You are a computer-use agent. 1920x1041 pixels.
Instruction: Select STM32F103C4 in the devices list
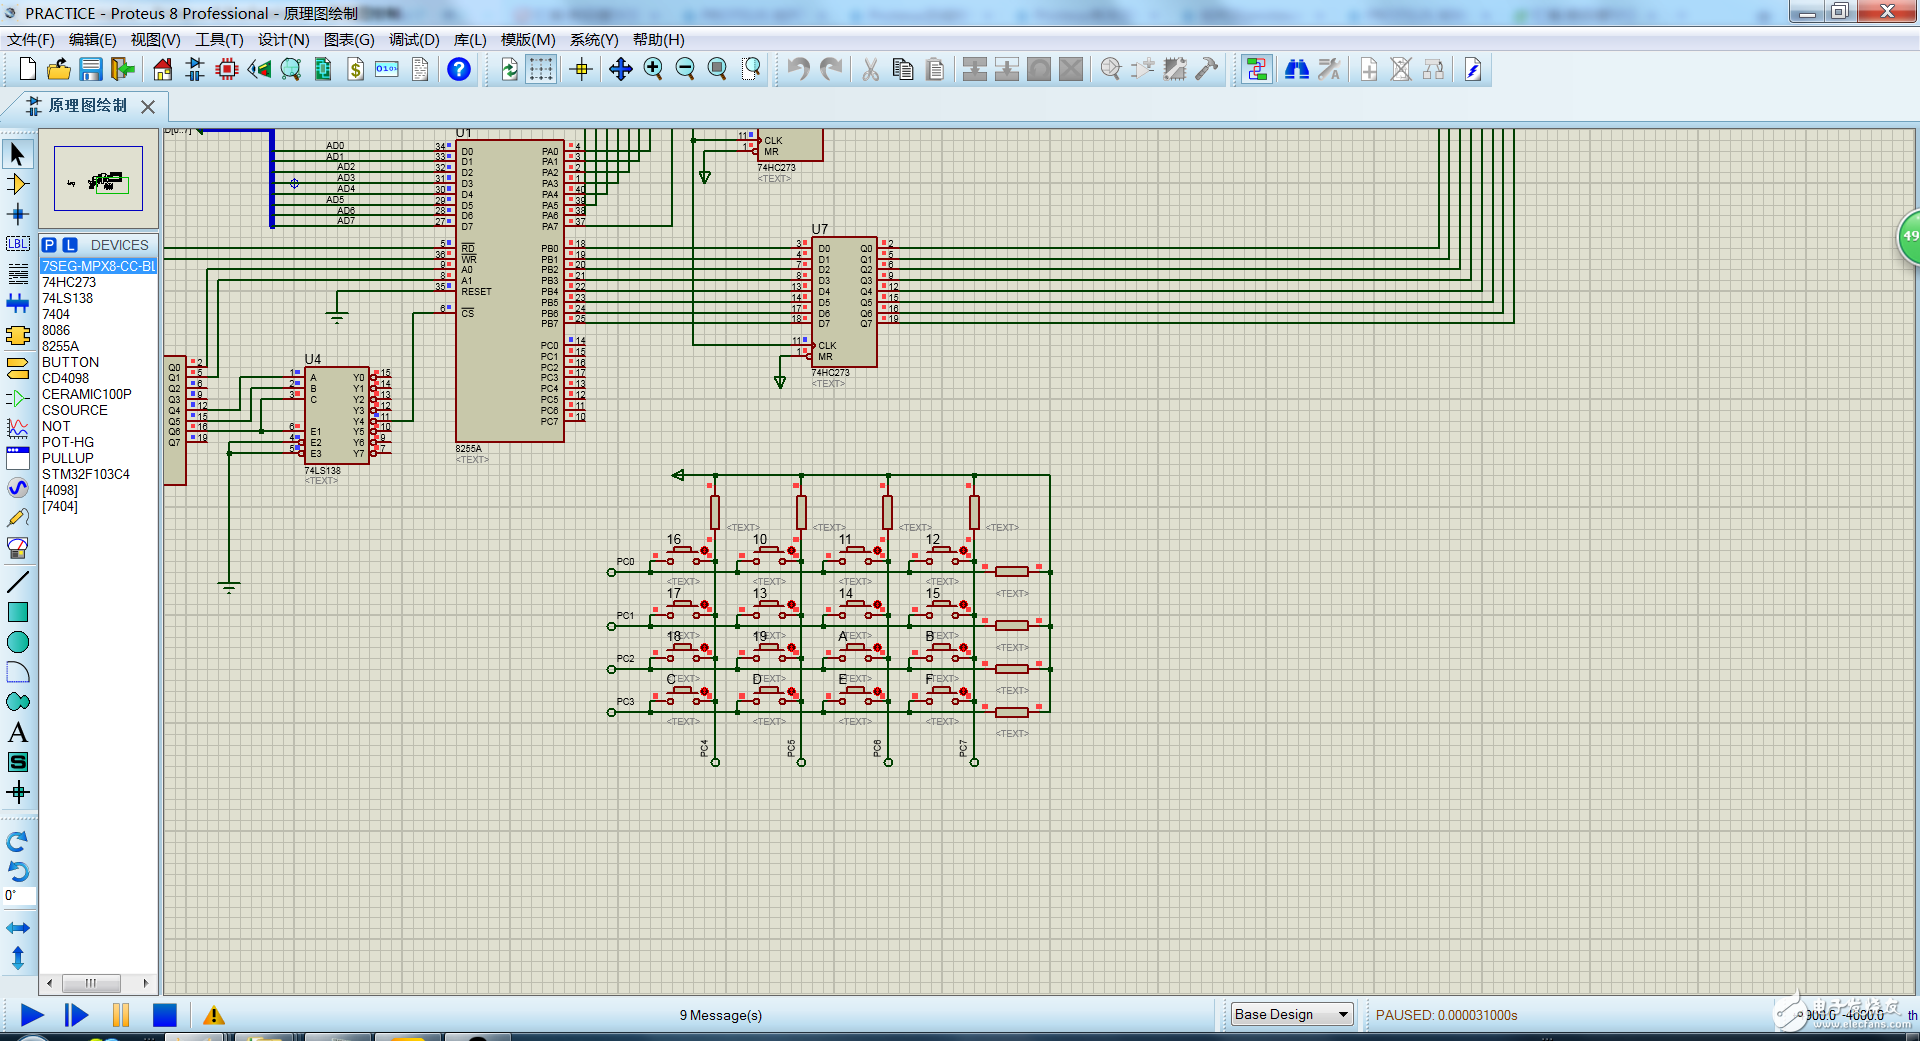tap(86, 474)
